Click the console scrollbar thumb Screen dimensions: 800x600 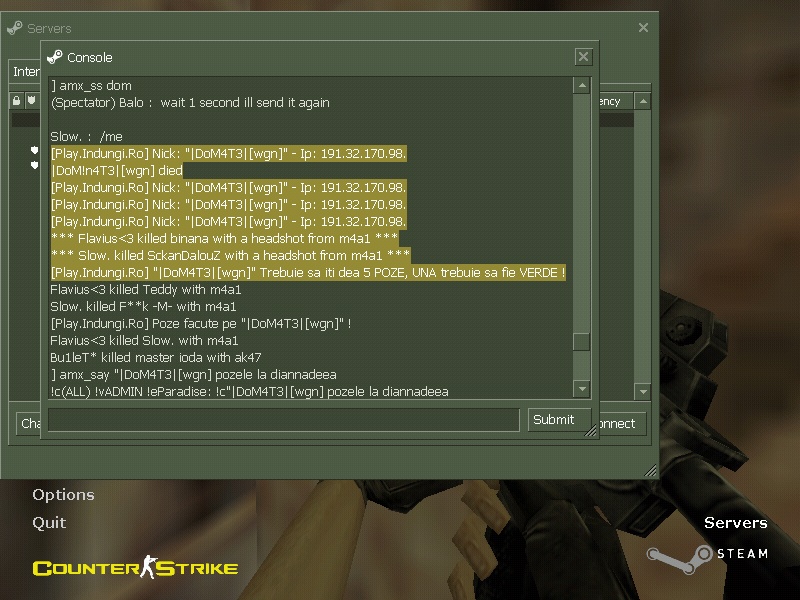(581, 341)
